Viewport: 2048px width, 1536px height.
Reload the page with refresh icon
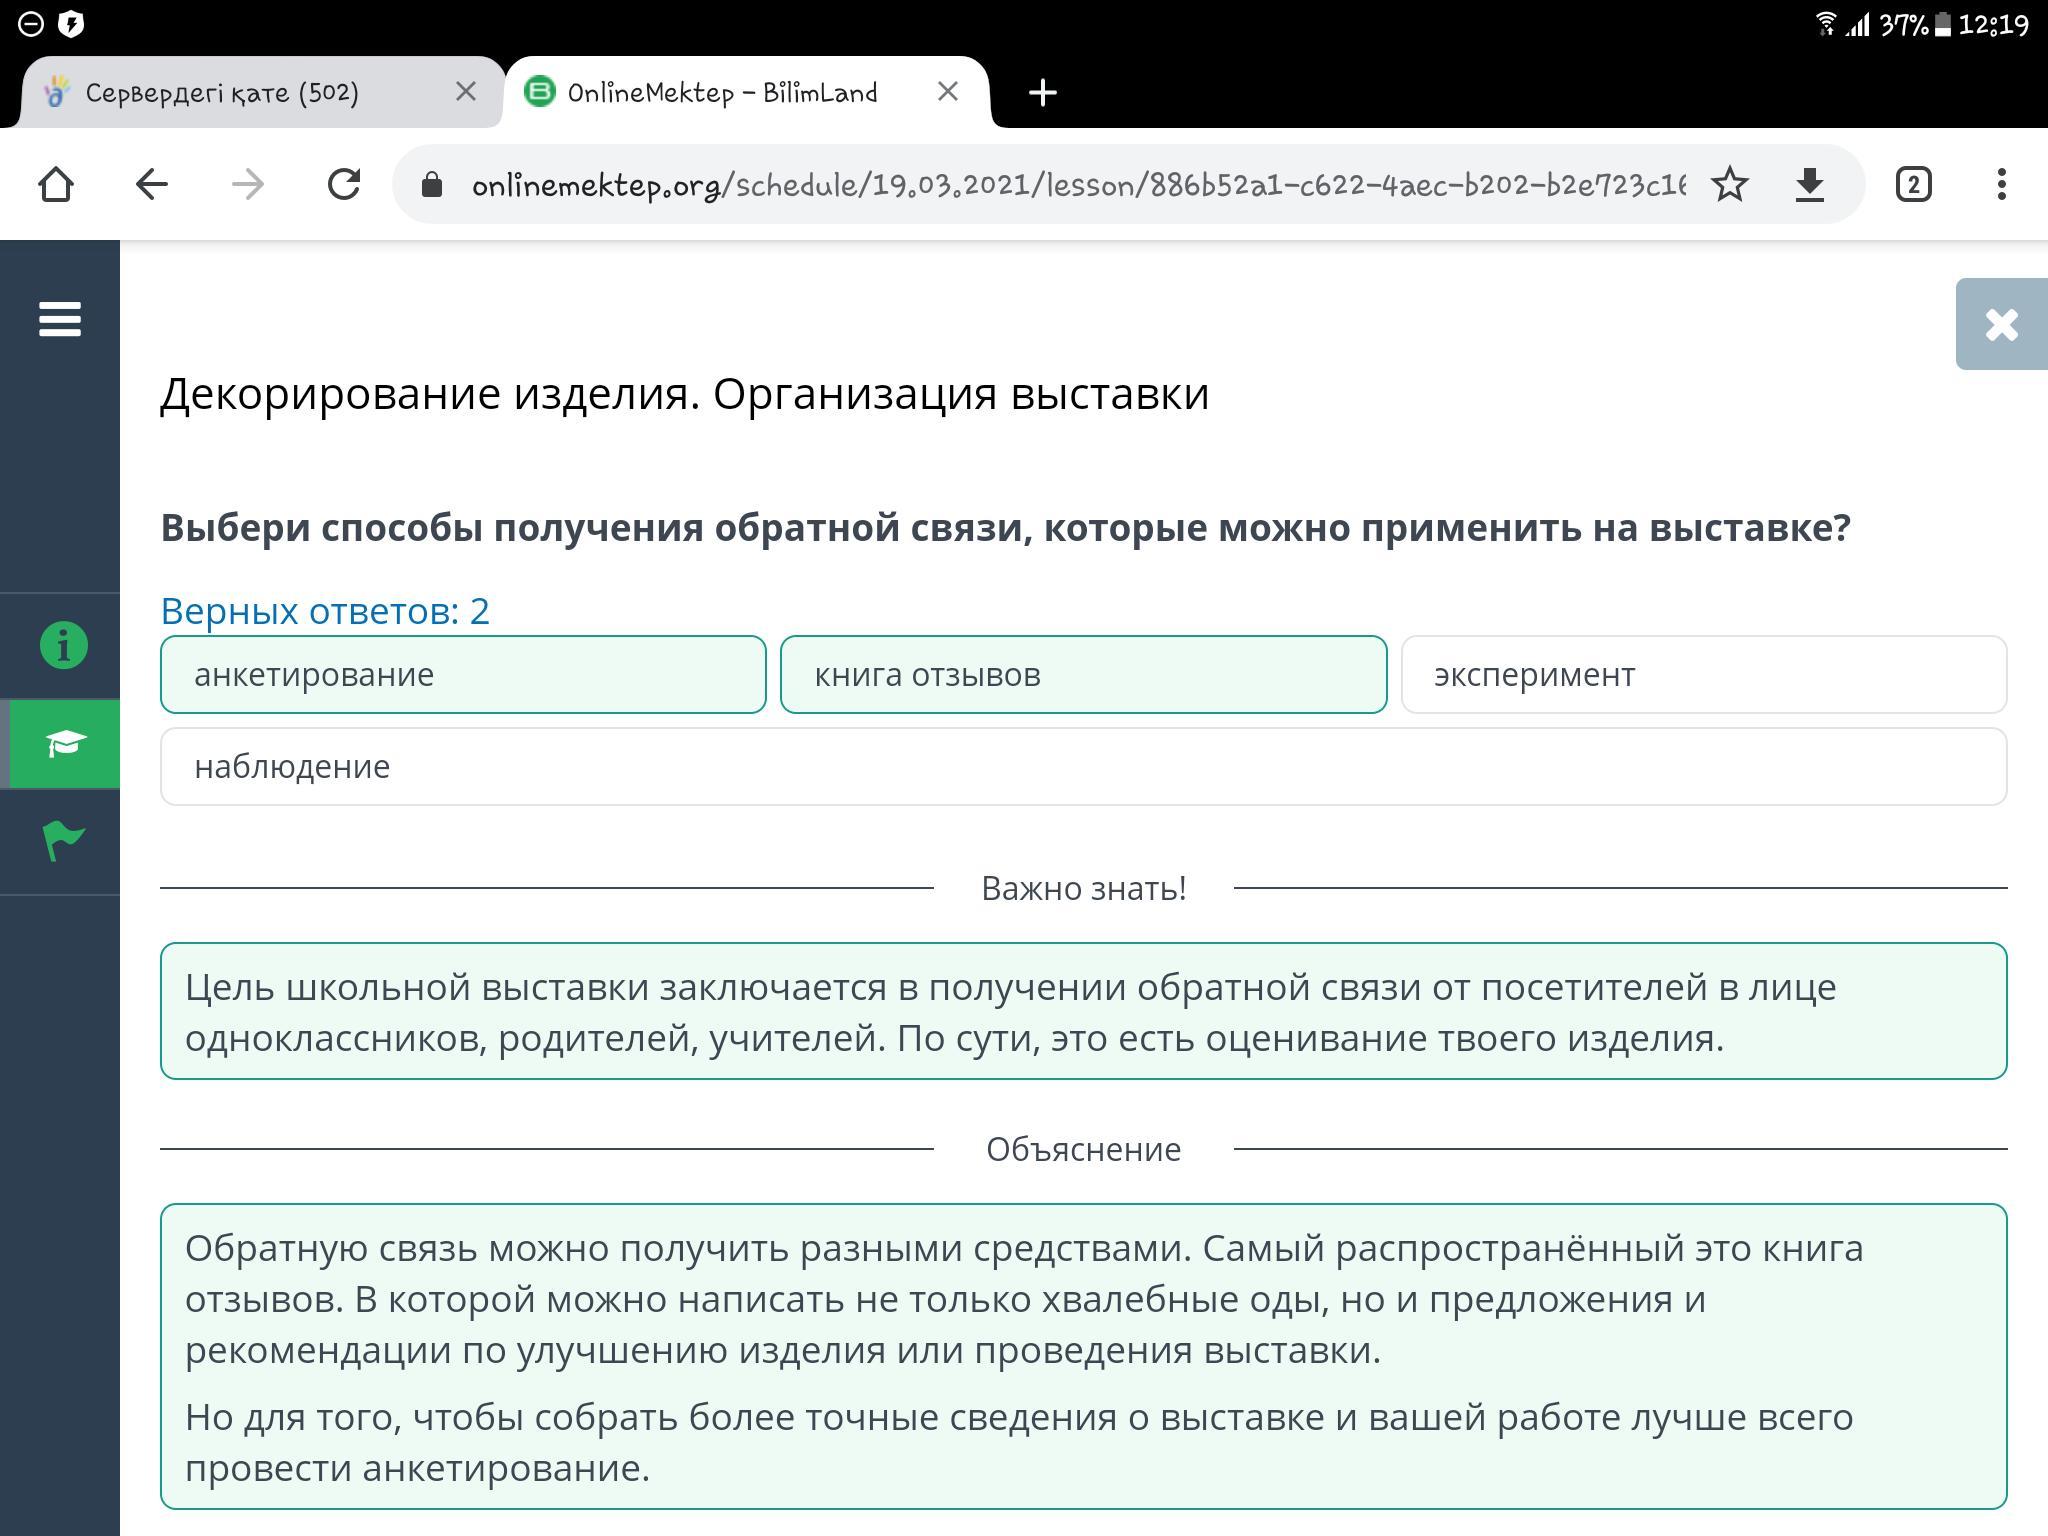(344, 184)
